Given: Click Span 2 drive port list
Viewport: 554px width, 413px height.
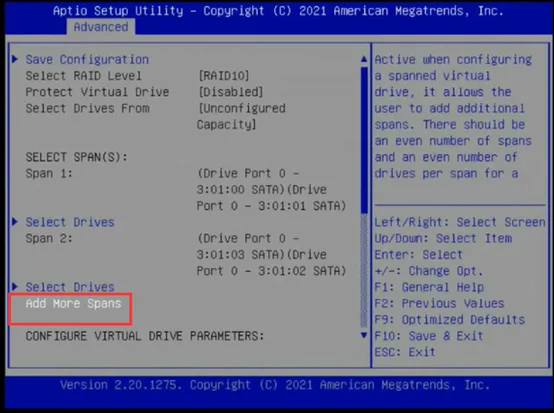Looking at the screenshot, I should [271, 255].
